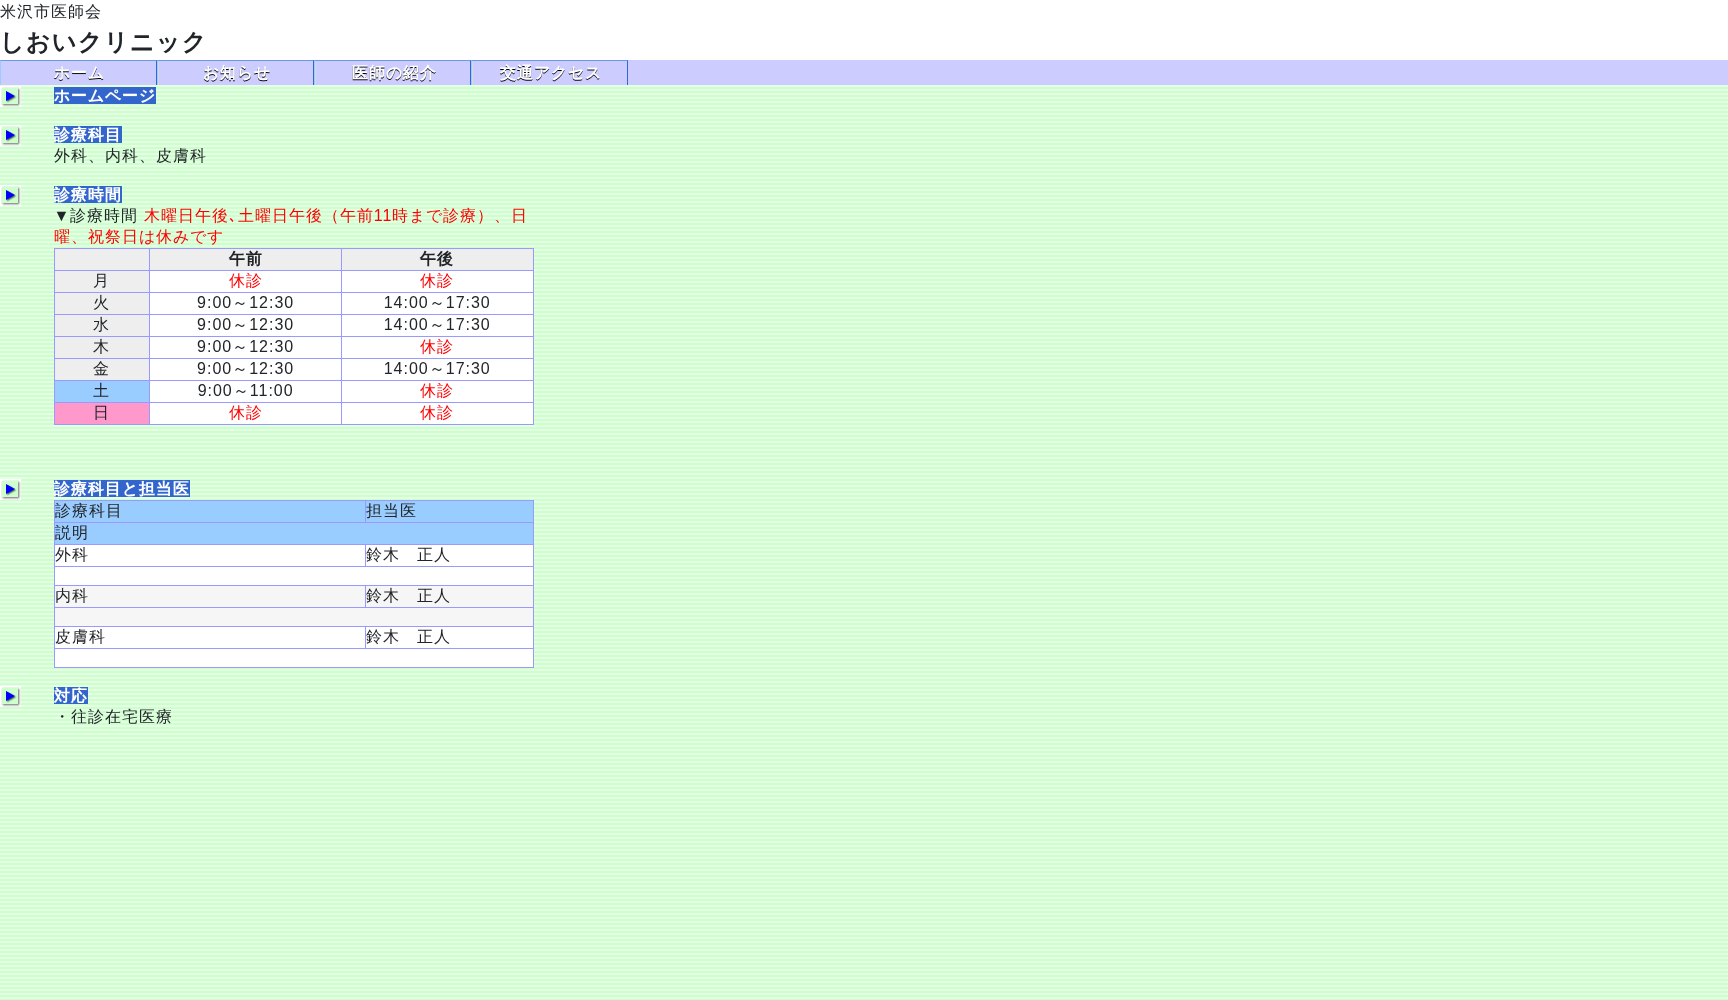Image resolution: width=1728 pixels, height=1000 pixels.
Task: Open the ホーム navigation tab
Action: [x=78, y=73]
